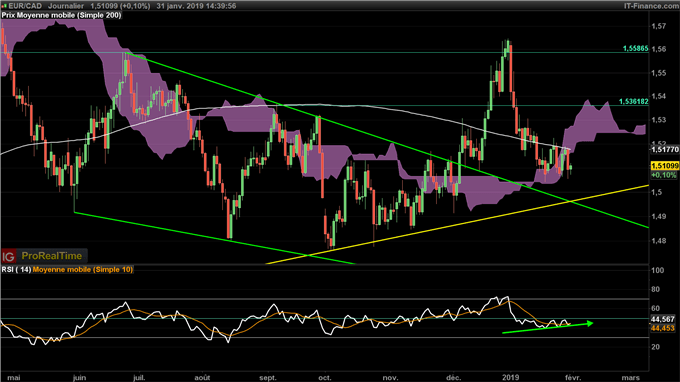Click the 1,51770 moving average price tag
This screenshot has height=382, width=680.
point(664,150)
